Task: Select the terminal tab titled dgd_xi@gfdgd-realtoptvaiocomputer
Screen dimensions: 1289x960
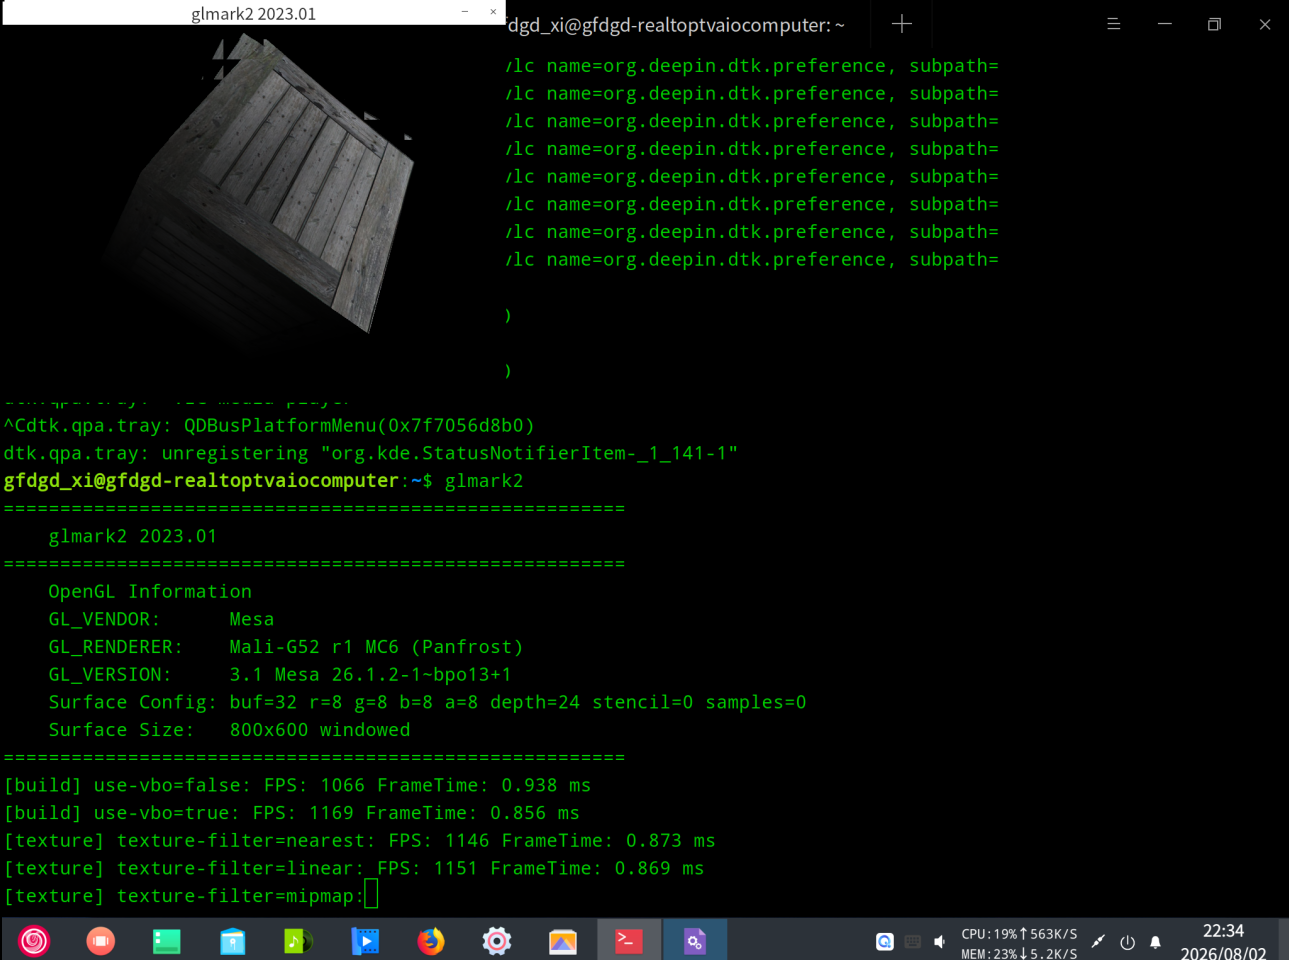Action: 676,25
